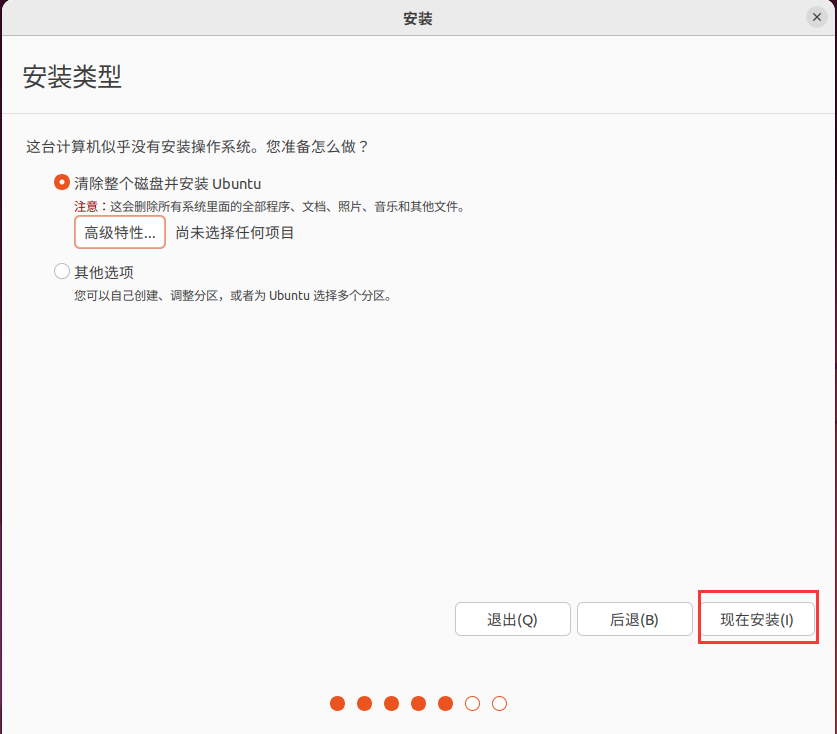Screen dimensions: 837x734
Task: Click the red 注意 warning text
Action: [85, 207]
